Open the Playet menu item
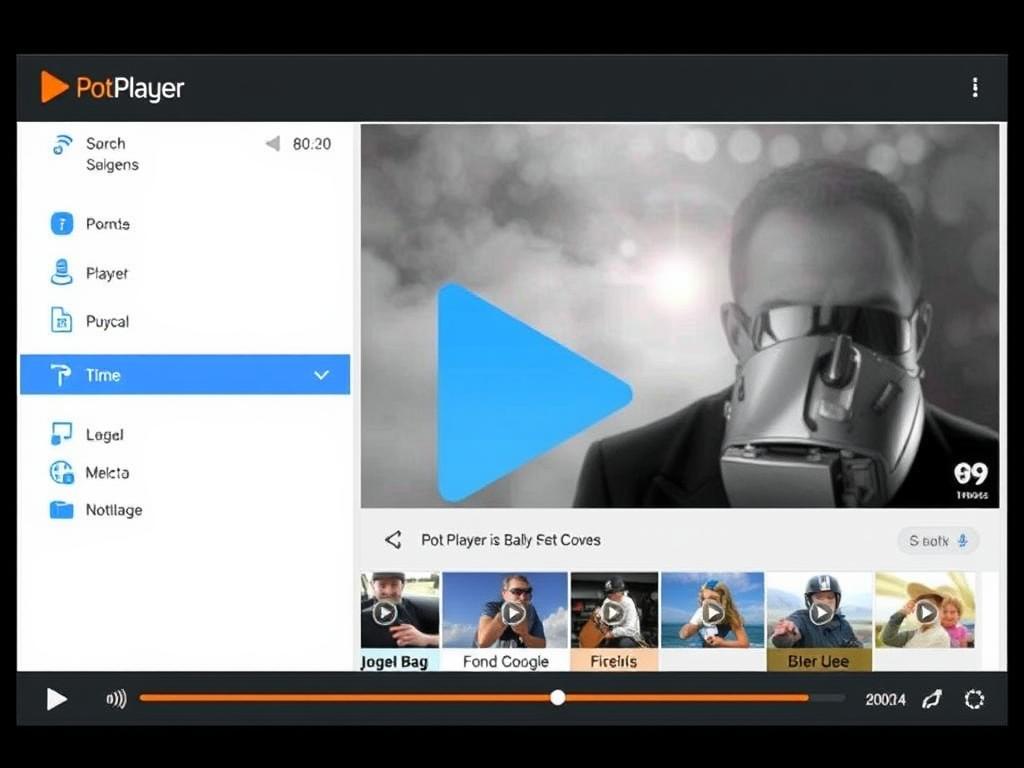This screenshot has width=1024, height=768. point(106,273)
